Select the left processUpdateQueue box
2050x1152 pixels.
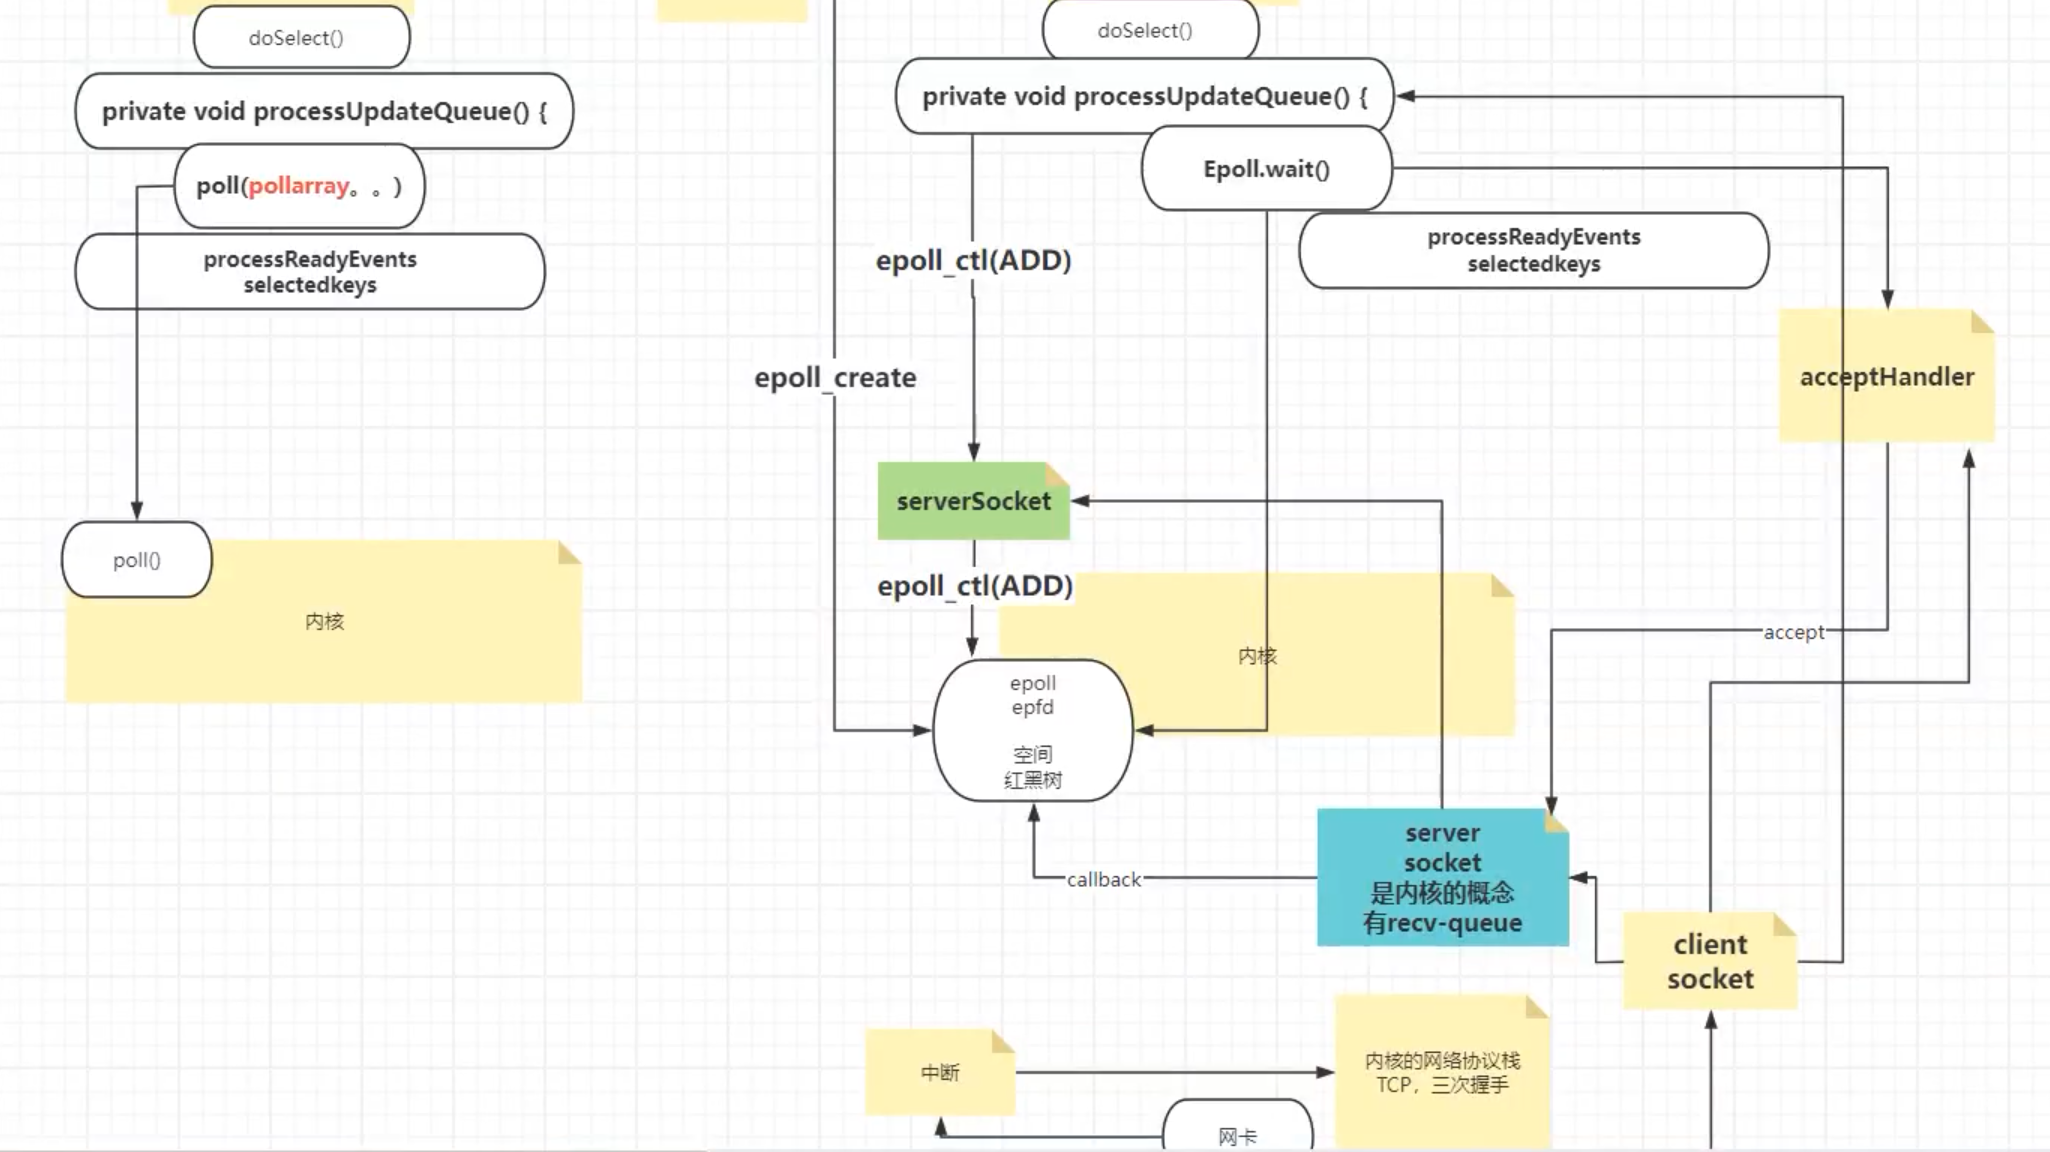pyautogui.click(x=324, y=111)
